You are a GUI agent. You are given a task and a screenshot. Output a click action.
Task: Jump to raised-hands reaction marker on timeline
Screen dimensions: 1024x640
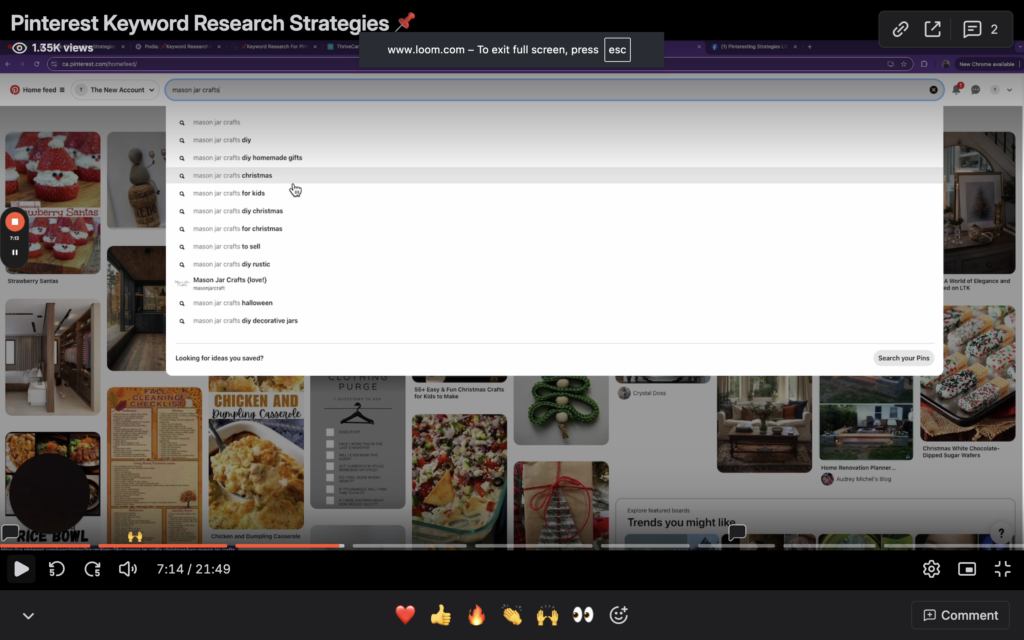135,536
